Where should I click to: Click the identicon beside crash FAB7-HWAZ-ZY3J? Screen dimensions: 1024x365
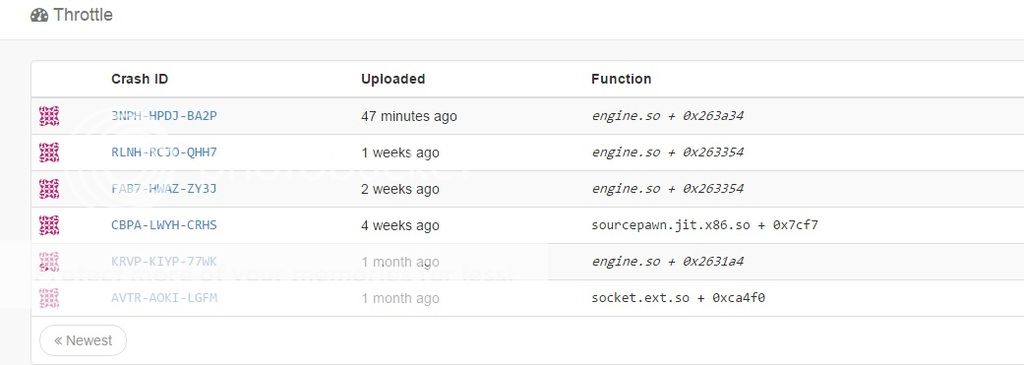click(49, 189)
